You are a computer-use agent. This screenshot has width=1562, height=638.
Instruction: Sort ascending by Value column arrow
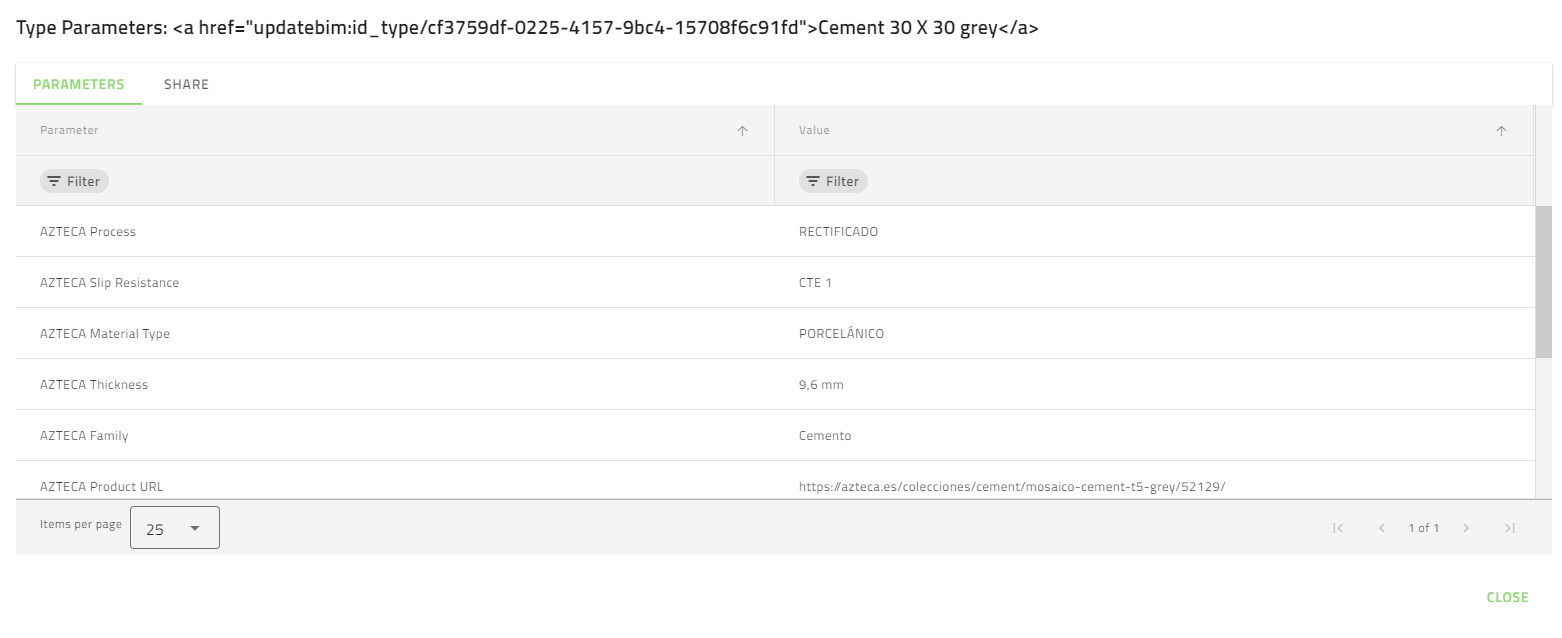[1501, 131]
